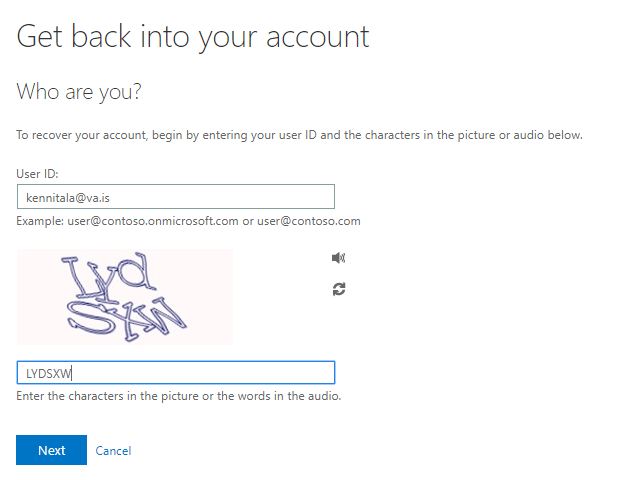
Task: Refresh the captcha image
Action: tap(339, 289)
